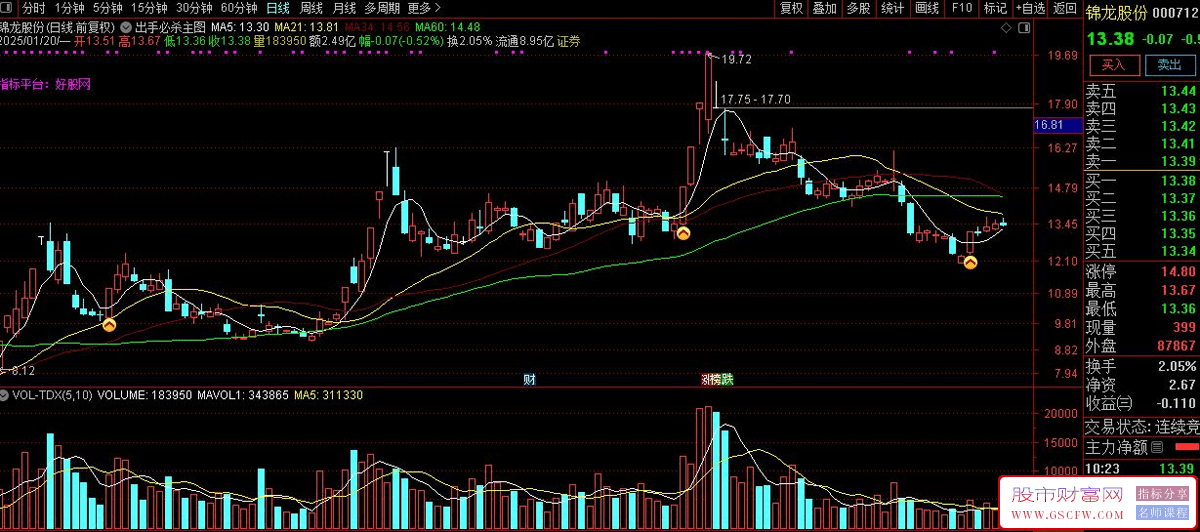Click the 标记 mark button
The image size is (1200, 532).
click(995, 8)
